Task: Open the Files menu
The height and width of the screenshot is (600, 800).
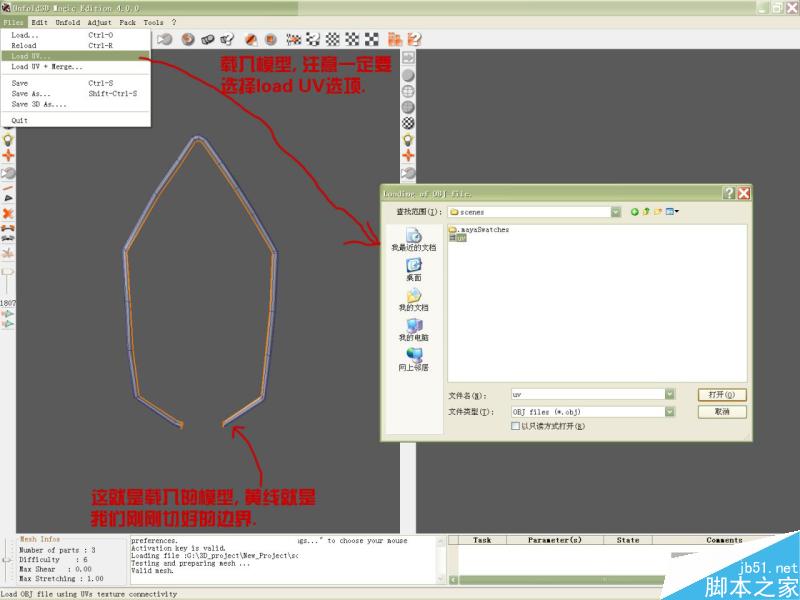Action: point(13,22)
